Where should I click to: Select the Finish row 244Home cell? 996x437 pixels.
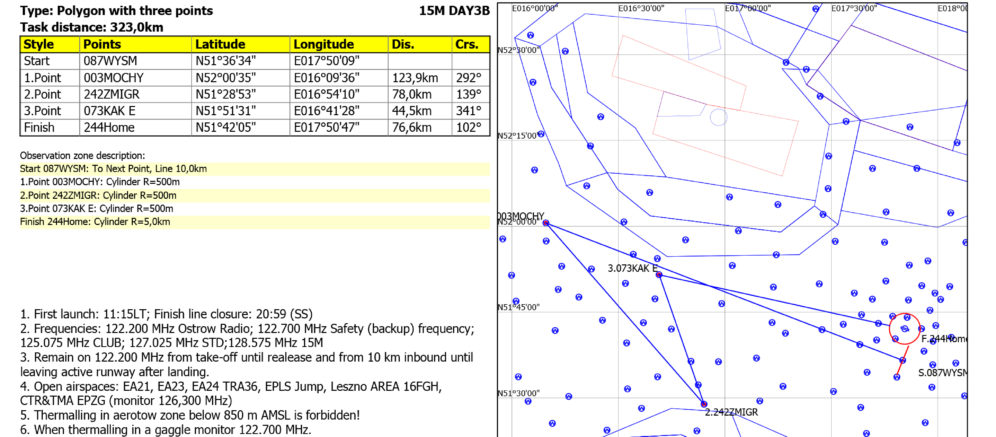(x=135, y=128)
